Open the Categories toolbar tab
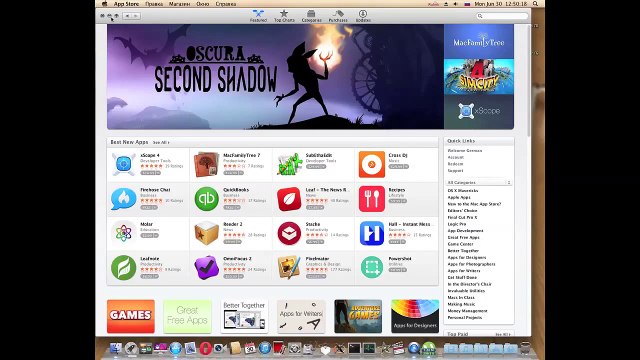 311,16
